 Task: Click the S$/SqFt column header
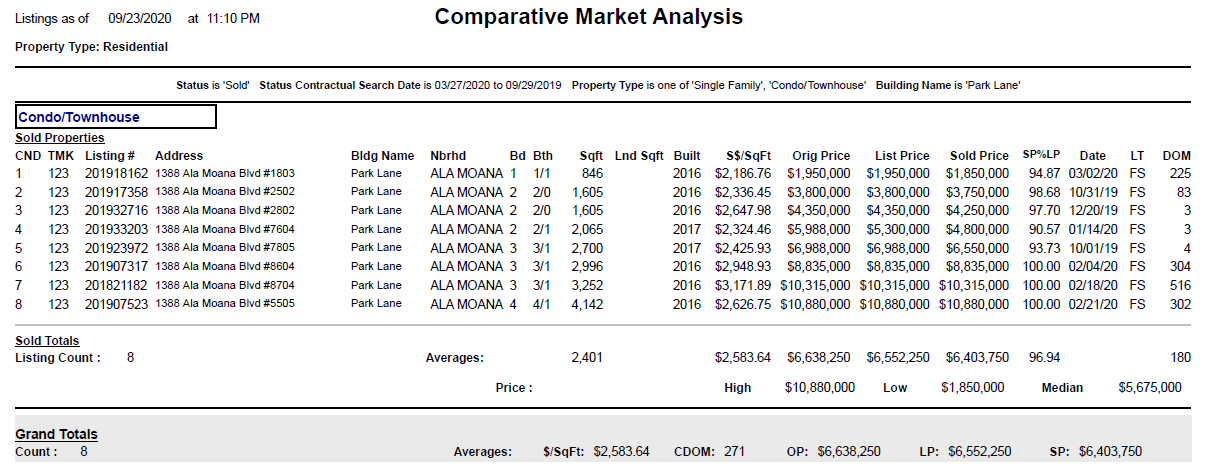tap(748, 156)
